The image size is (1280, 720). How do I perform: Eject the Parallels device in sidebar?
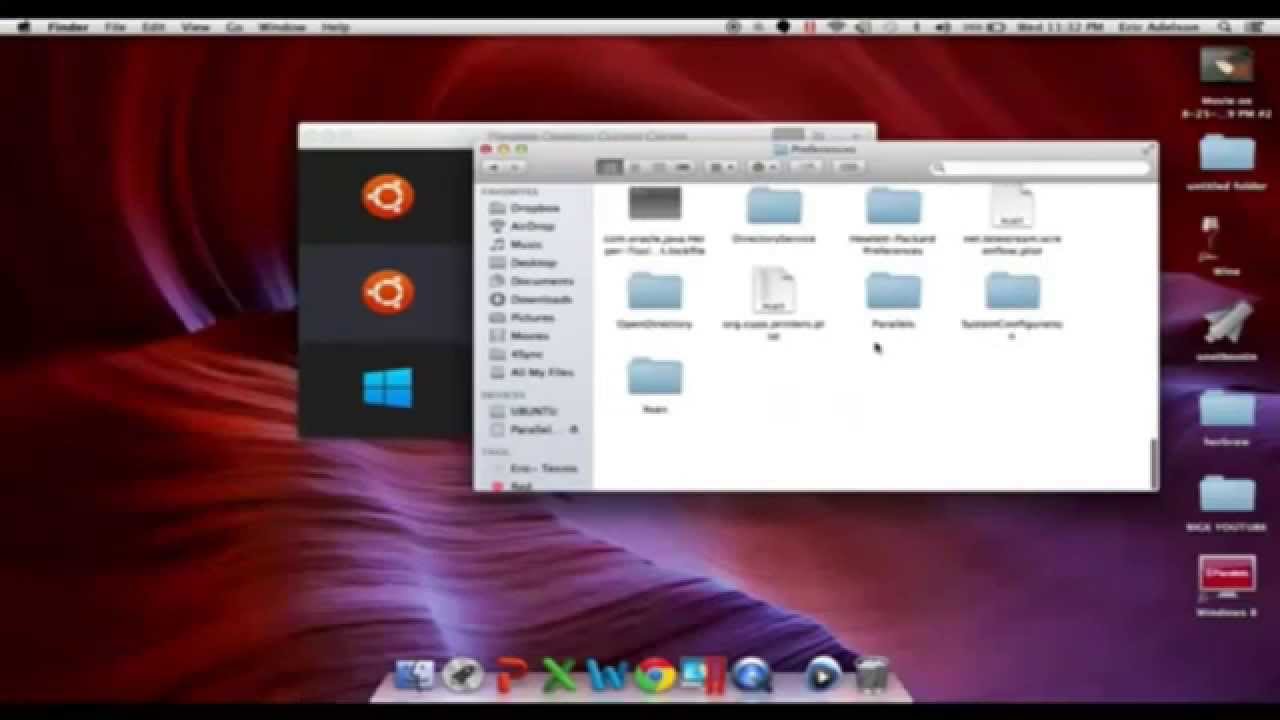tap(574, 429)
